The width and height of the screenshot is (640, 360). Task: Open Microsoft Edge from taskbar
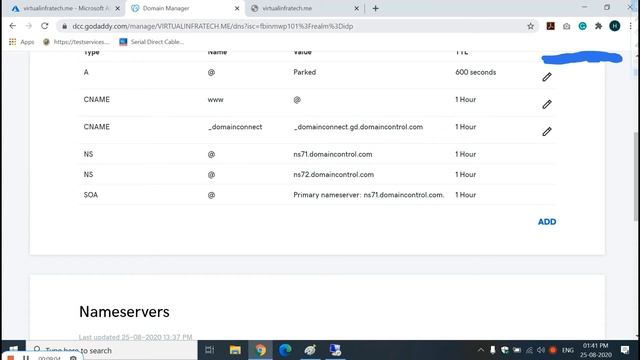point(285,350)
